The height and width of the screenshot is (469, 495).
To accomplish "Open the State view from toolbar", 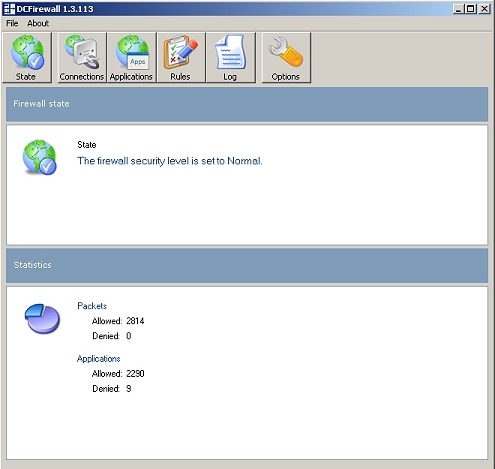I will click(27, 58).
